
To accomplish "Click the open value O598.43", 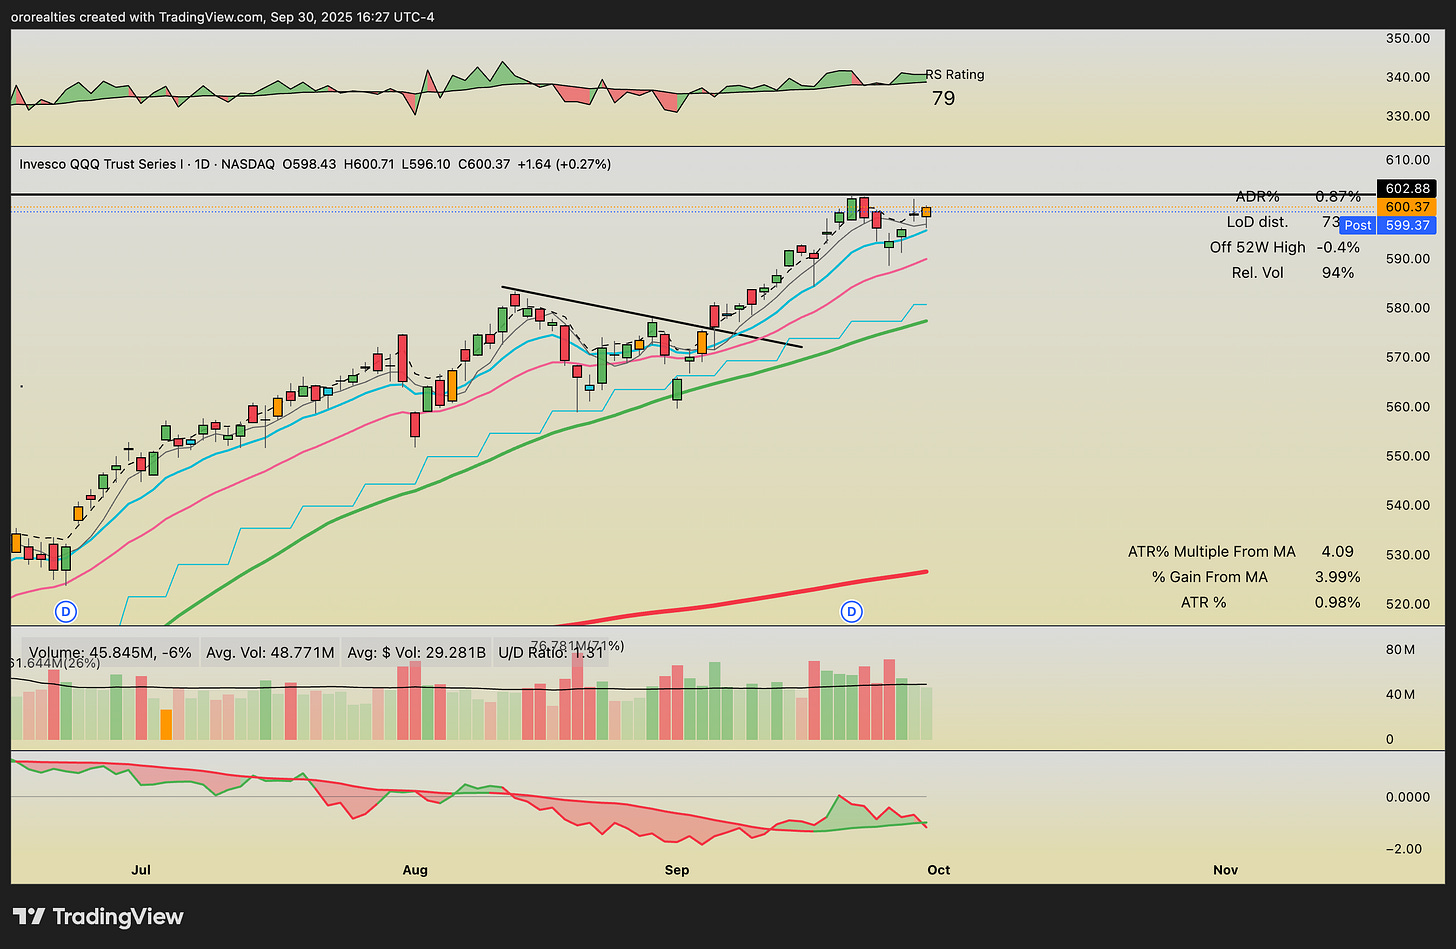I will click(x=309, y=164).
